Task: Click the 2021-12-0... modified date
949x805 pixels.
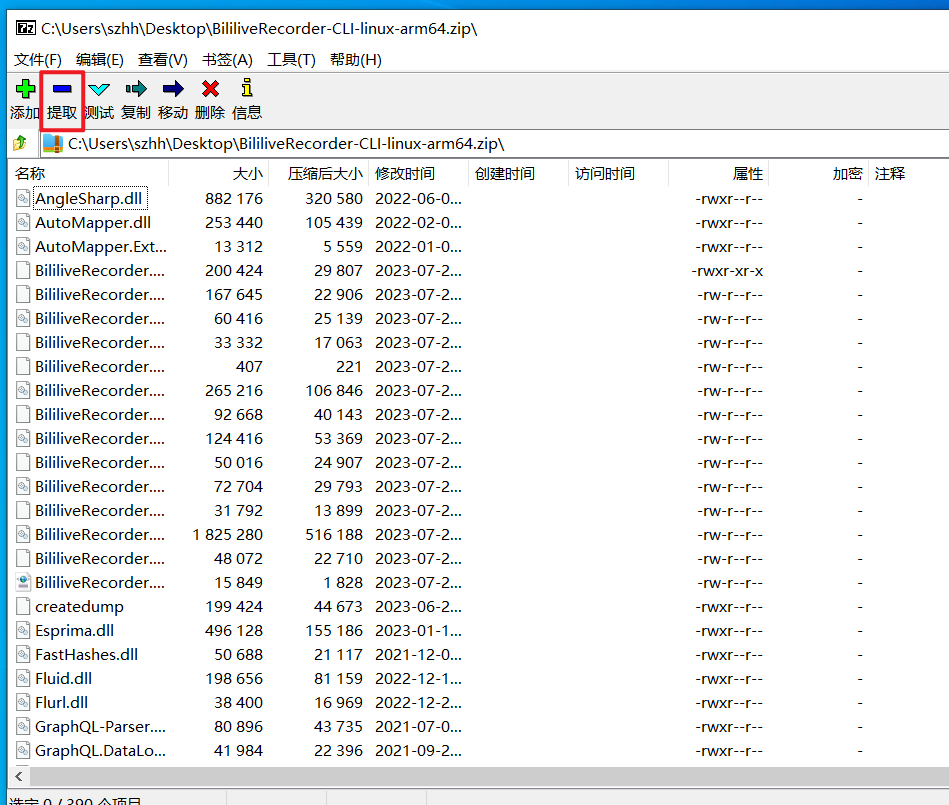Action: coord(418,654)
